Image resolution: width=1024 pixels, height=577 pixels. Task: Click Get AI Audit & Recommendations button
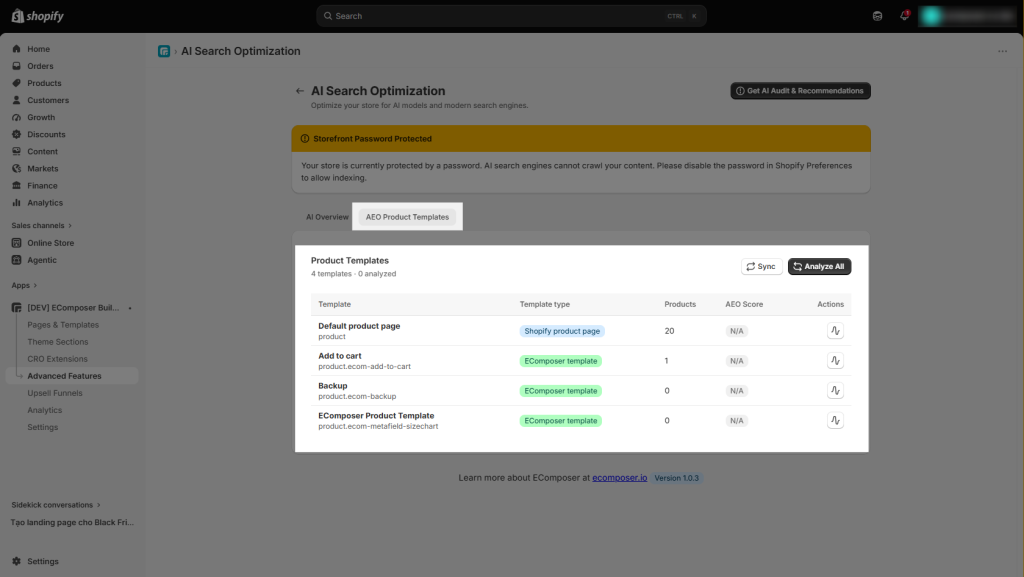(x=800, y=91)
